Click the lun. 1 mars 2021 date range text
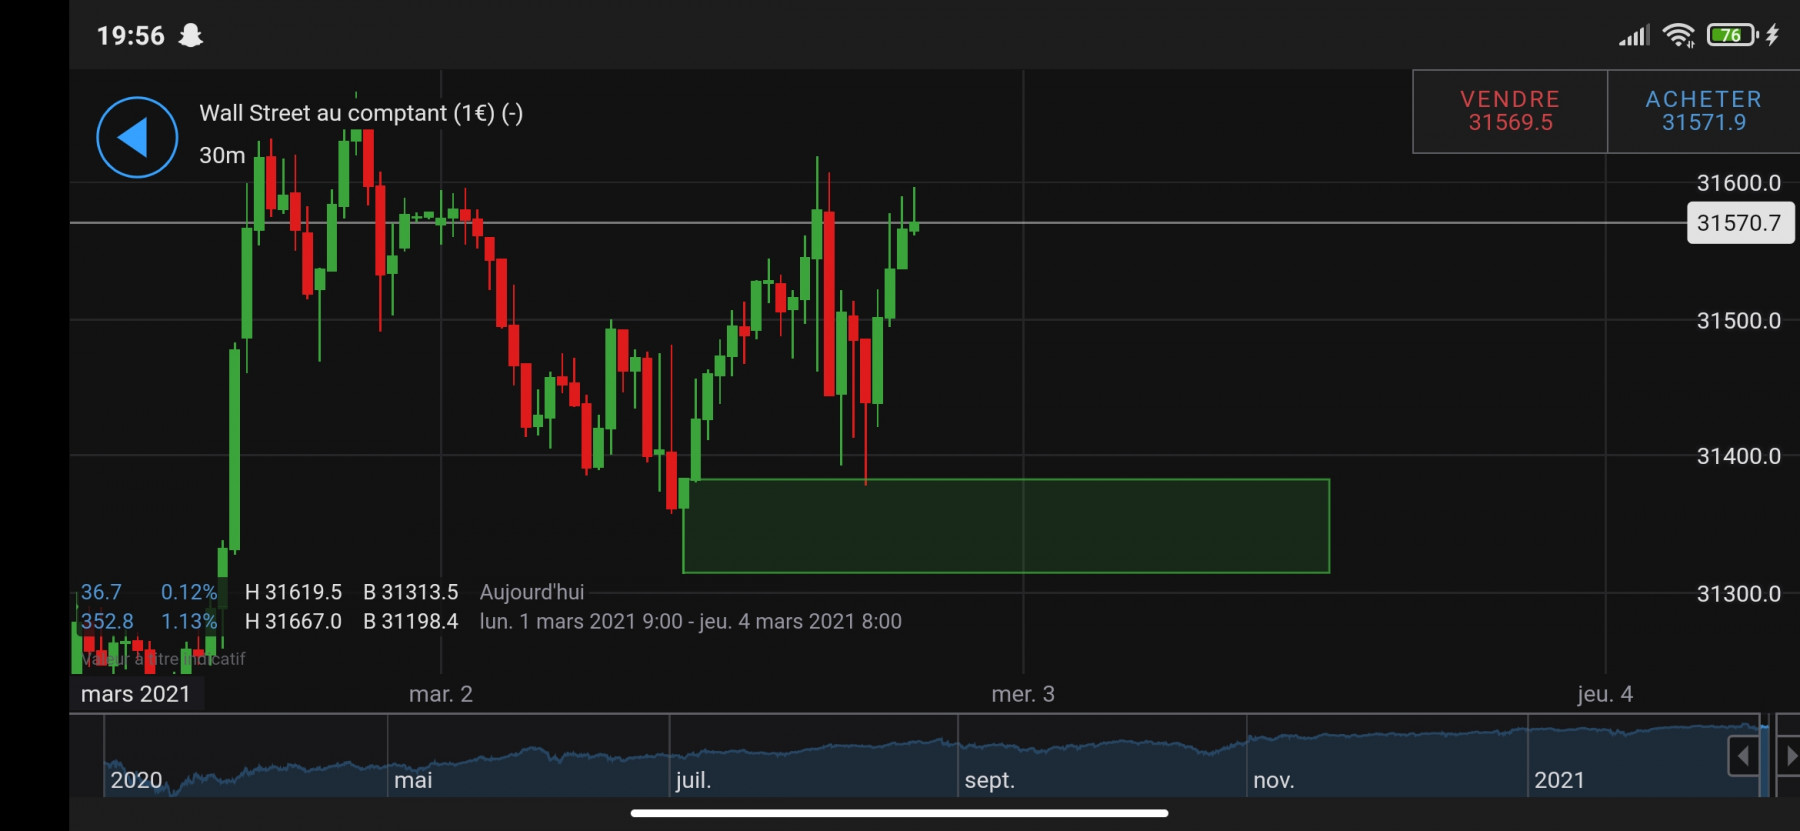The width and height of the screenshot is (1800, 831). pos(690,621)
